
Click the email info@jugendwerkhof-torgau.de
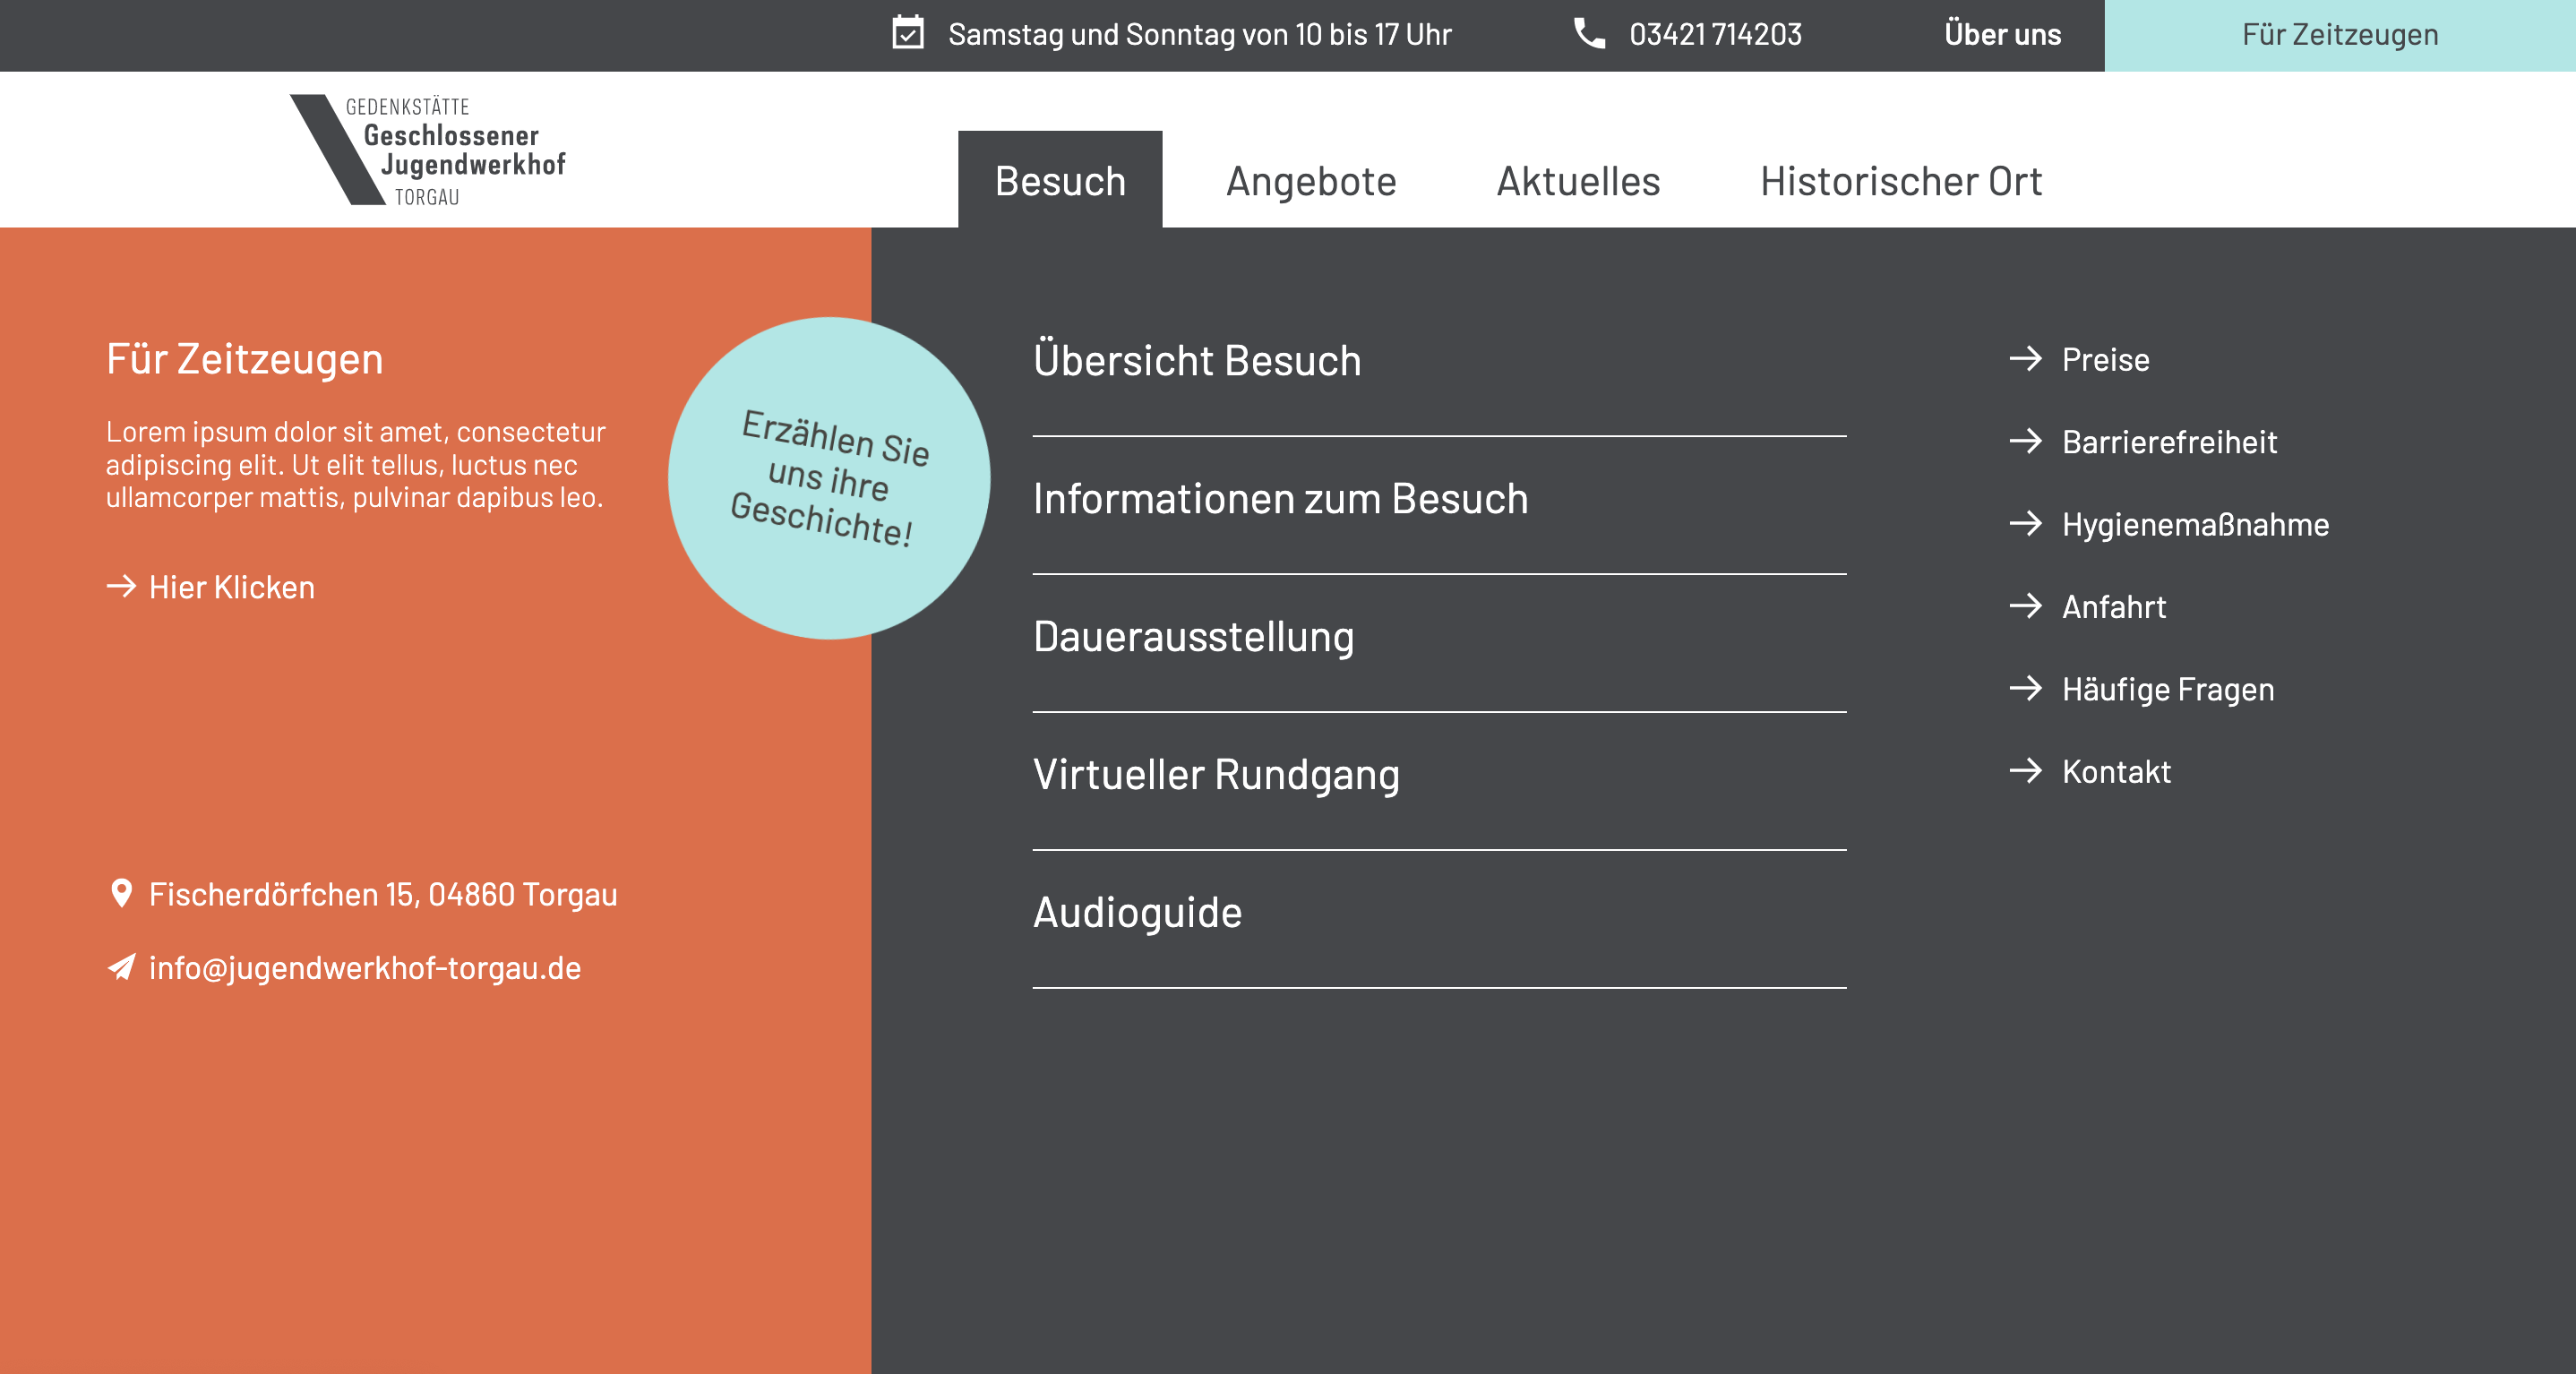(x=365, y=968)
